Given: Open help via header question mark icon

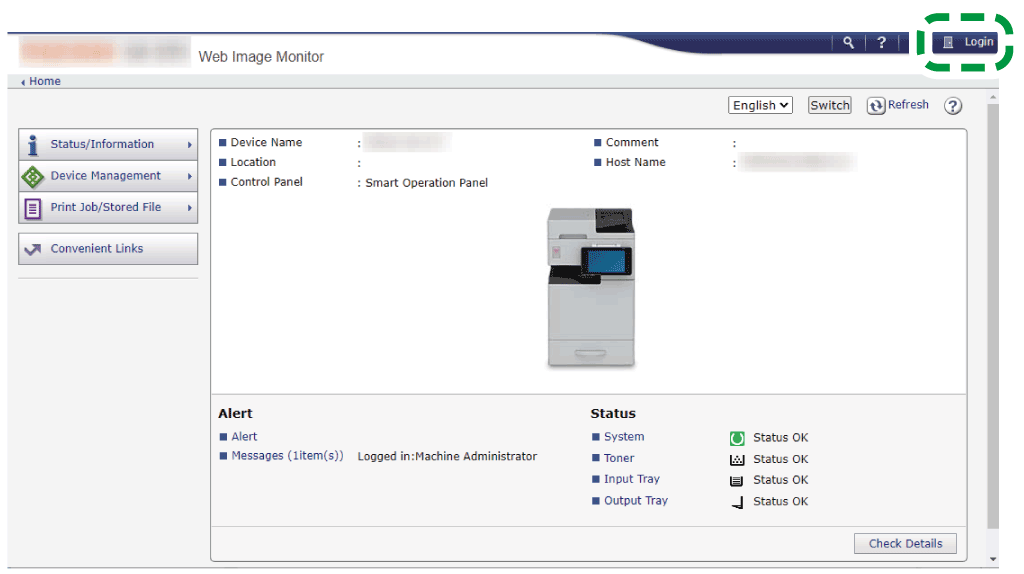Looking at the screenshot, I should tap(882, 42).
